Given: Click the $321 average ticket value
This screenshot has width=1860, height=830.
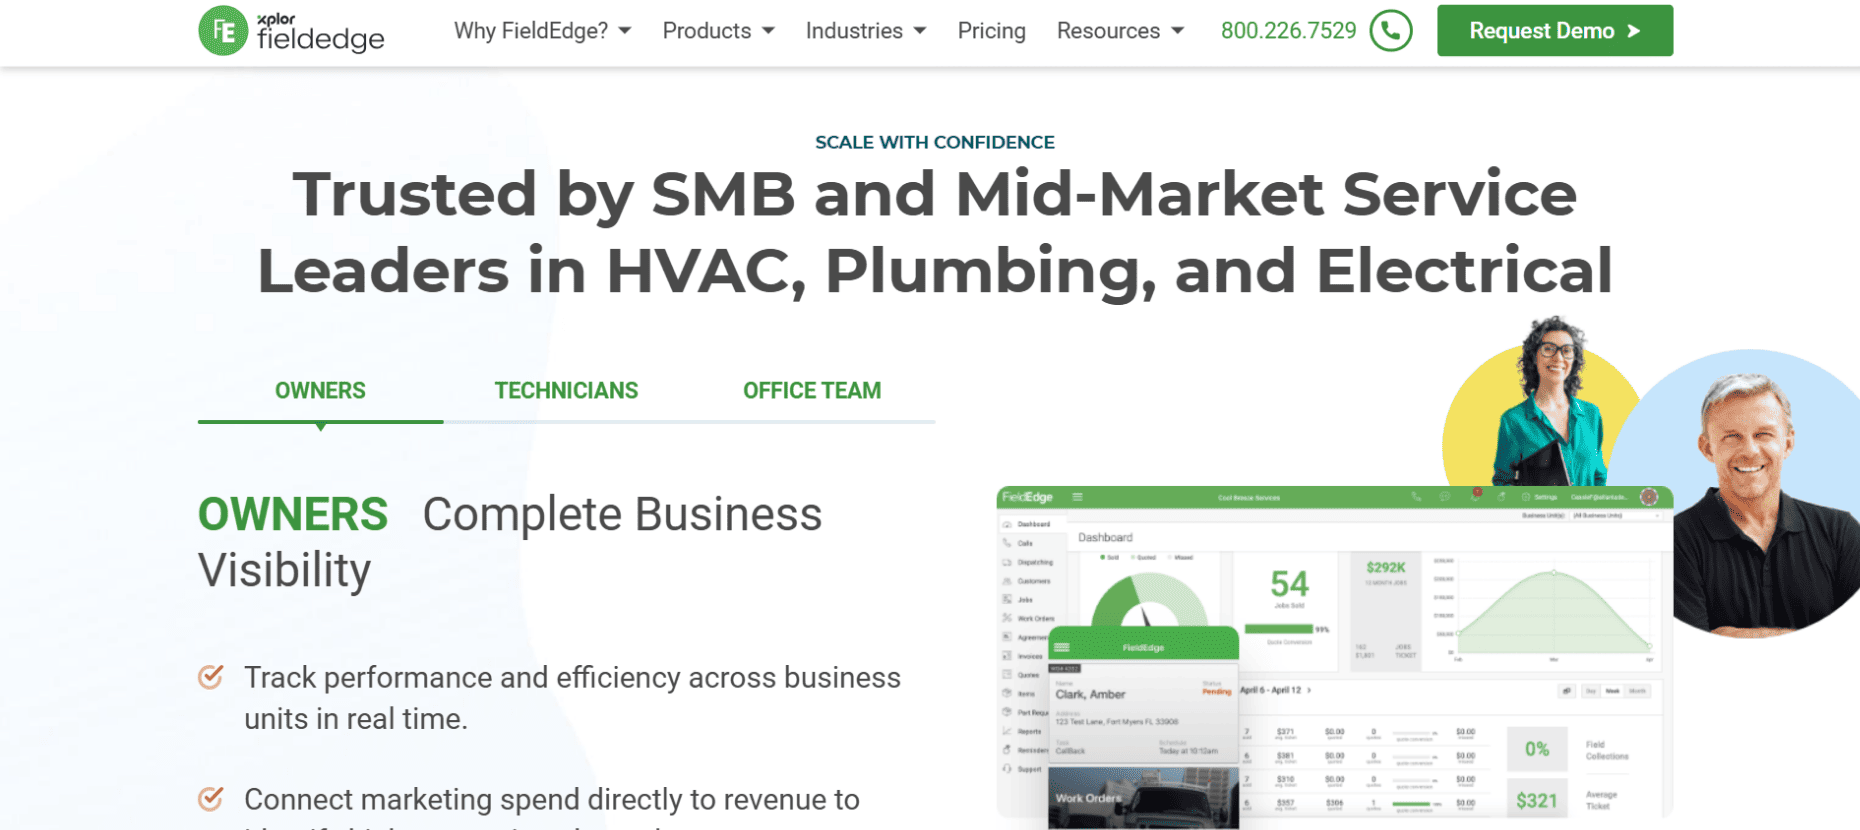Looking at the screenshot, I should (x=1536, y=800).
